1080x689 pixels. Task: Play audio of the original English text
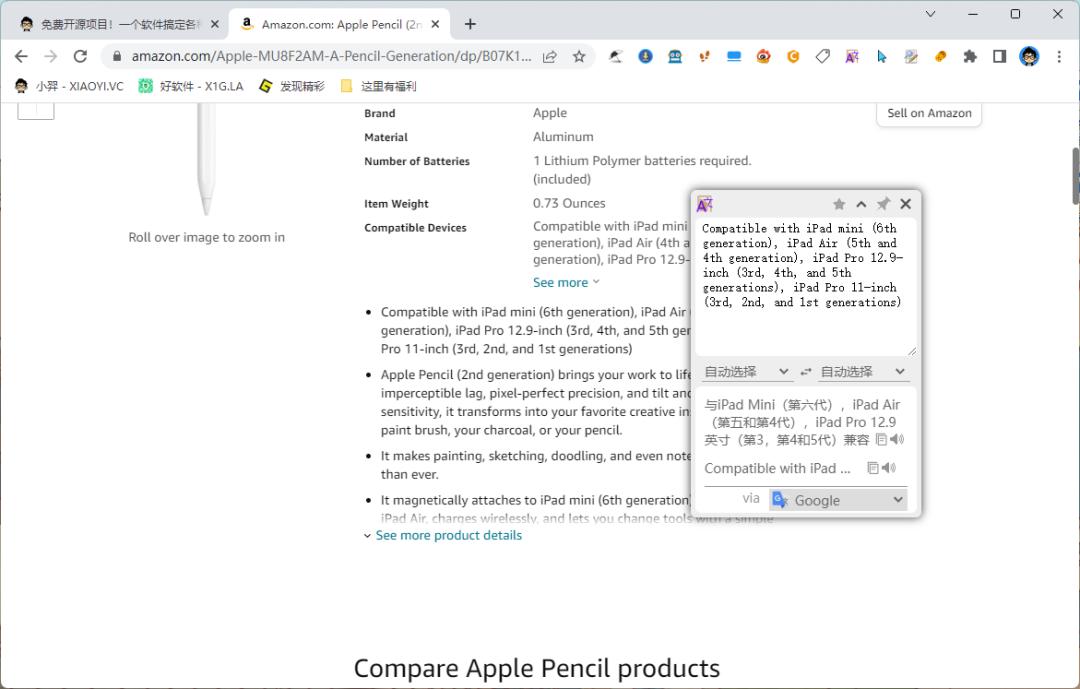(889, 468)
